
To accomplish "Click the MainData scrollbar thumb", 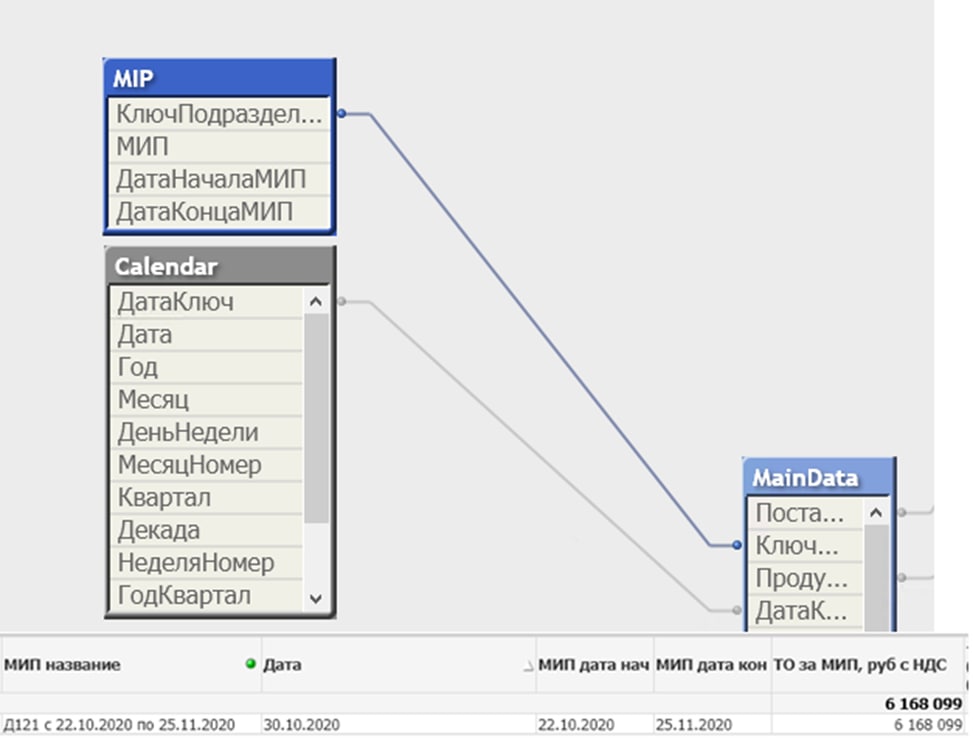I will click(877, 578).
